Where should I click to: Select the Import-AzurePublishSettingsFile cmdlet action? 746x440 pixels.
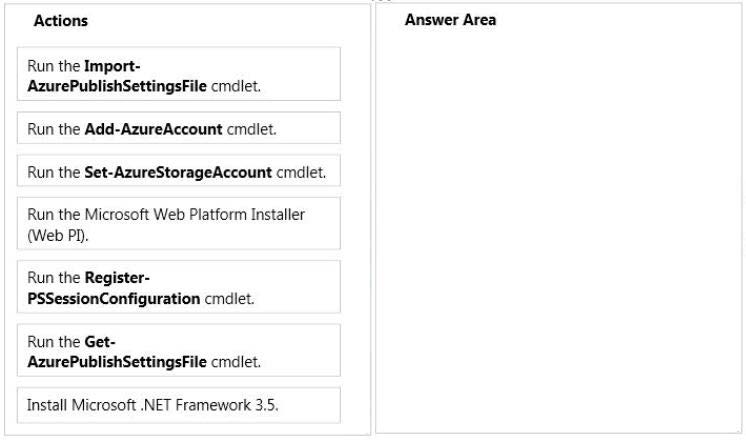click(x=179, y=74)
